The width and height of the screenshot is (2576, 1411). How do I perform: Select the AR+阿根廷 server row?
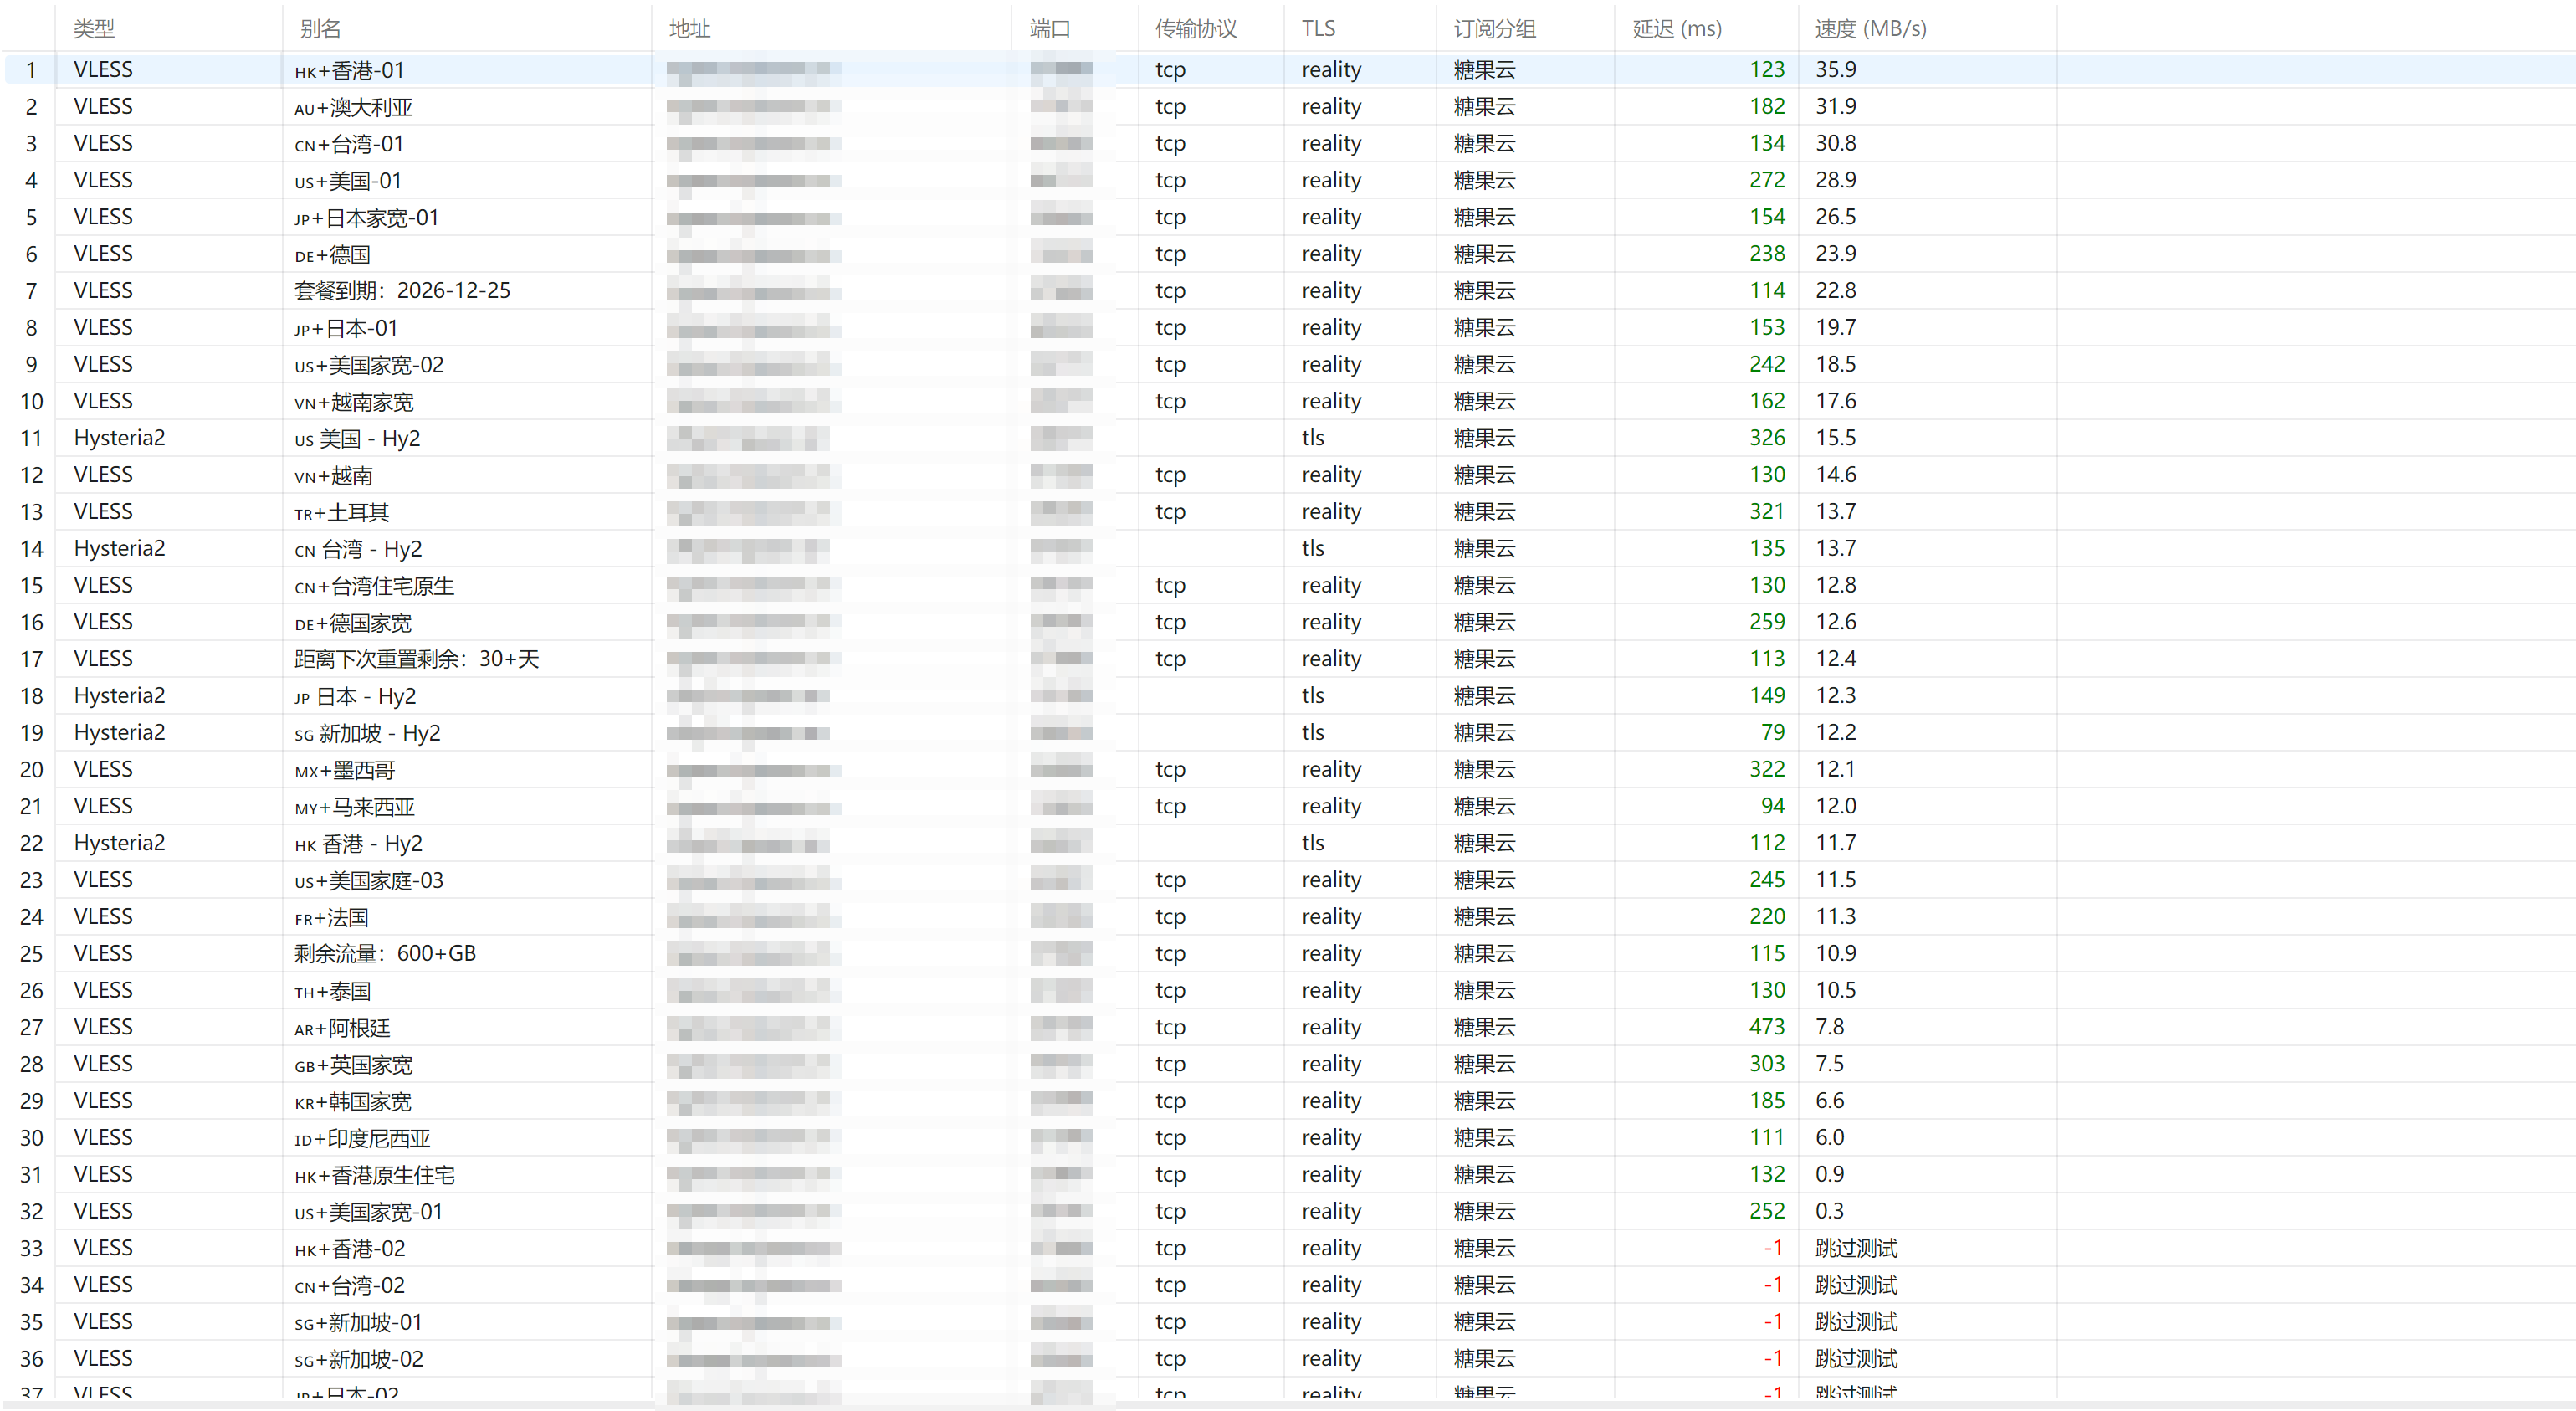pyautogui.click(x=1288, y=1027)
